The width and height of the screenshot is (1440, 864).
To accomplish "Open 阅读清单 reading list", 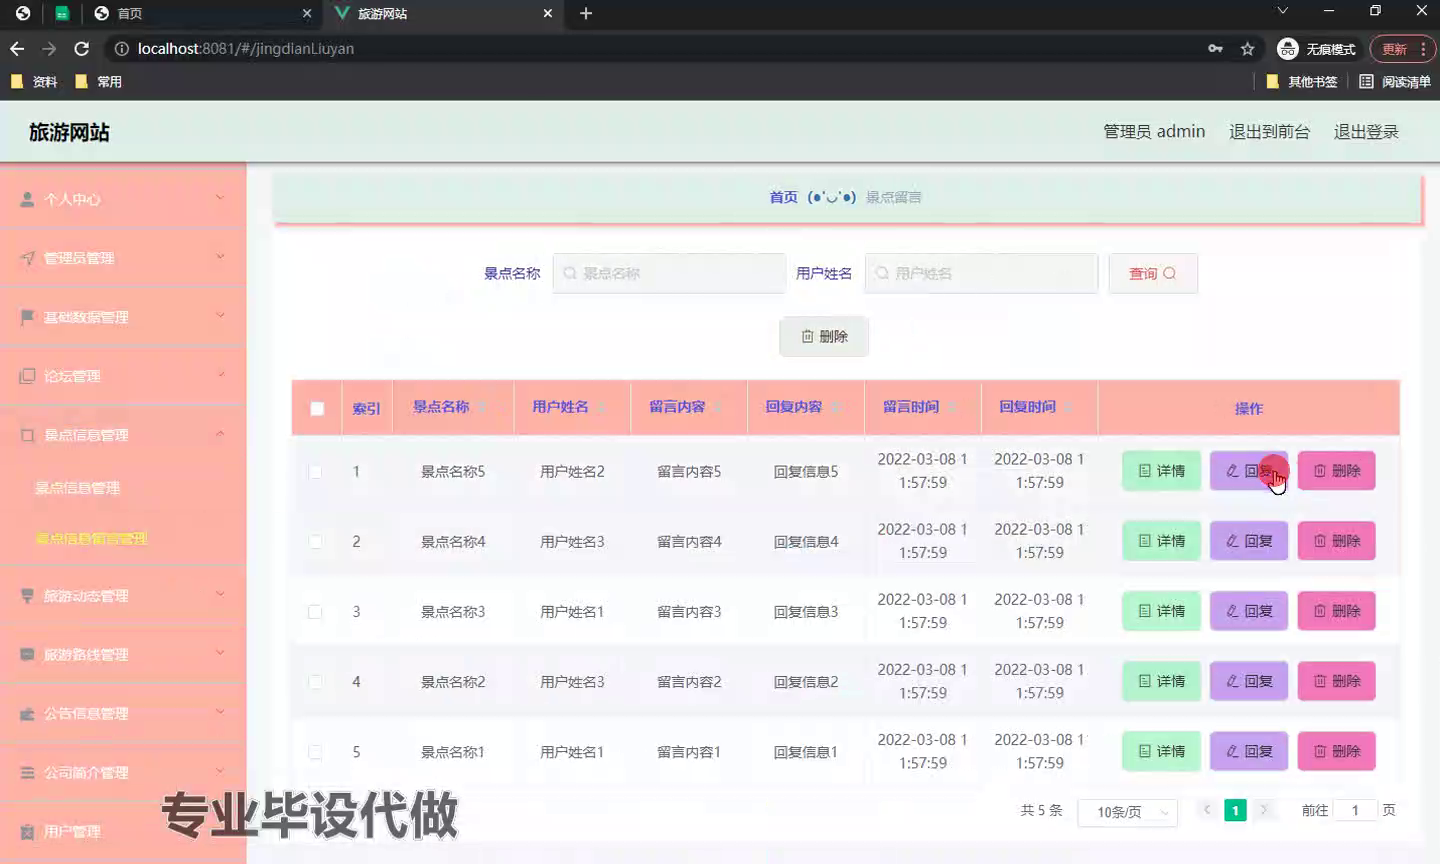I will [x=1395, y=82].
